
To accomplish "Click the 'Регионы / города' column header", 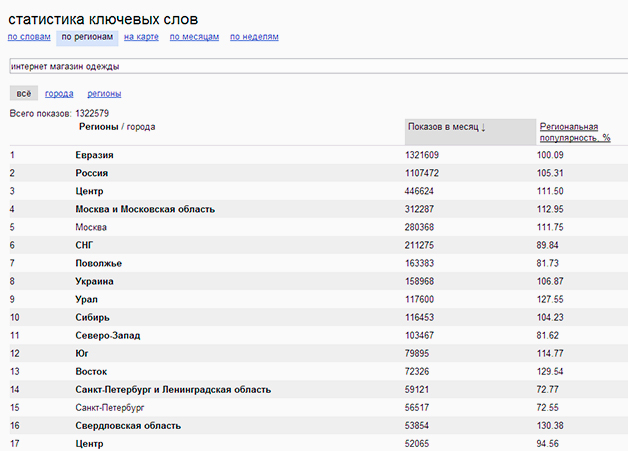I will 117,127.
